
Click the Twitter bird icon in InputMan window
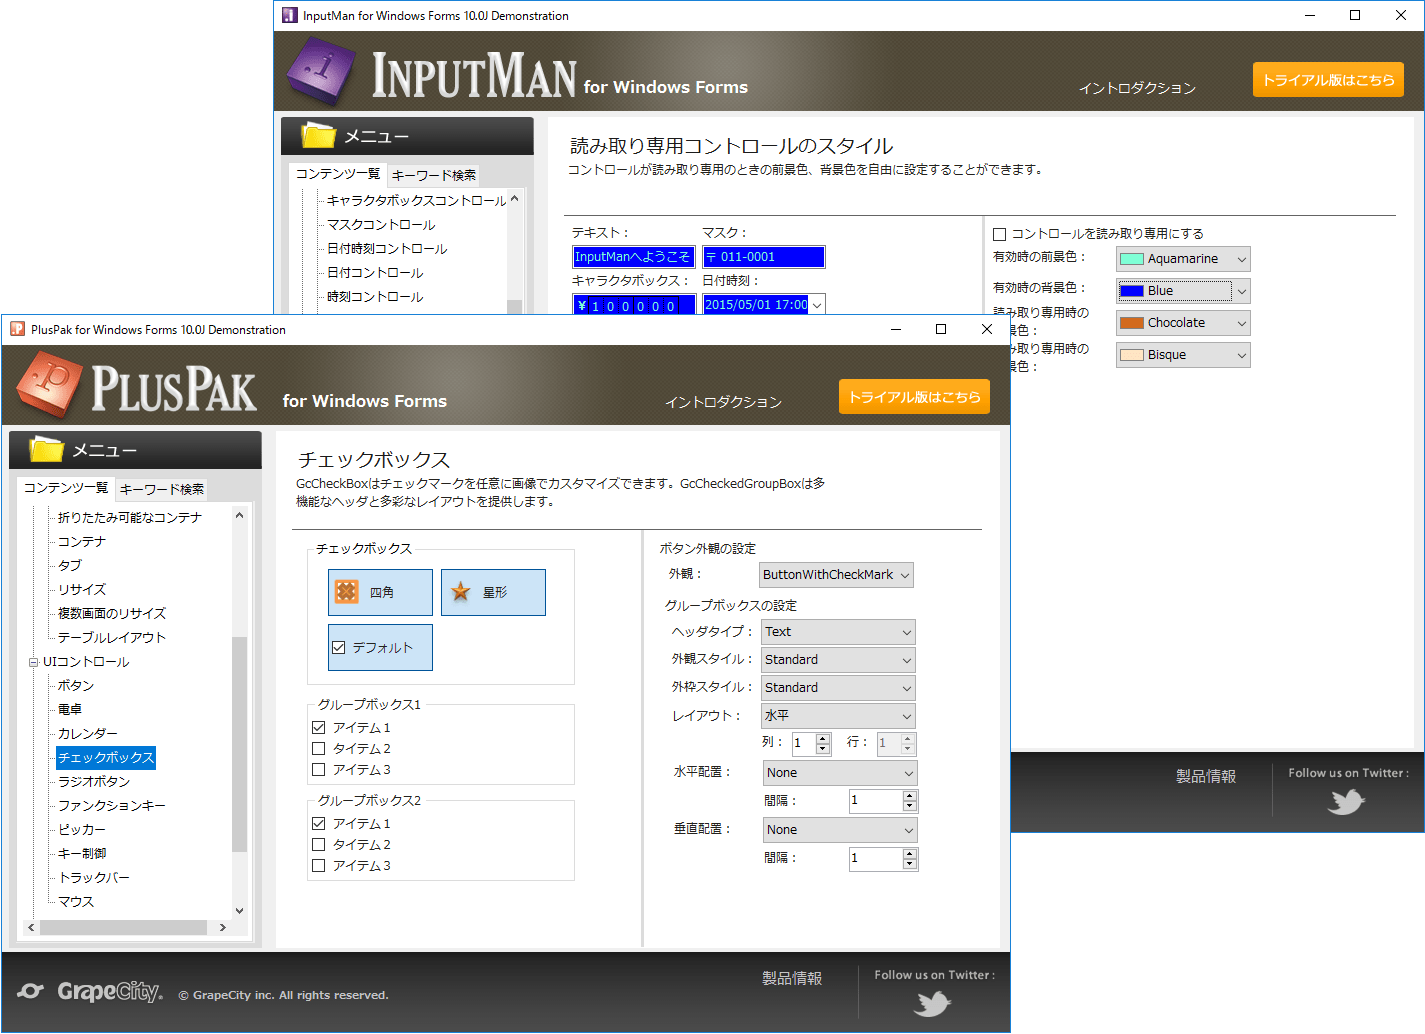[x=1347, y=802]
